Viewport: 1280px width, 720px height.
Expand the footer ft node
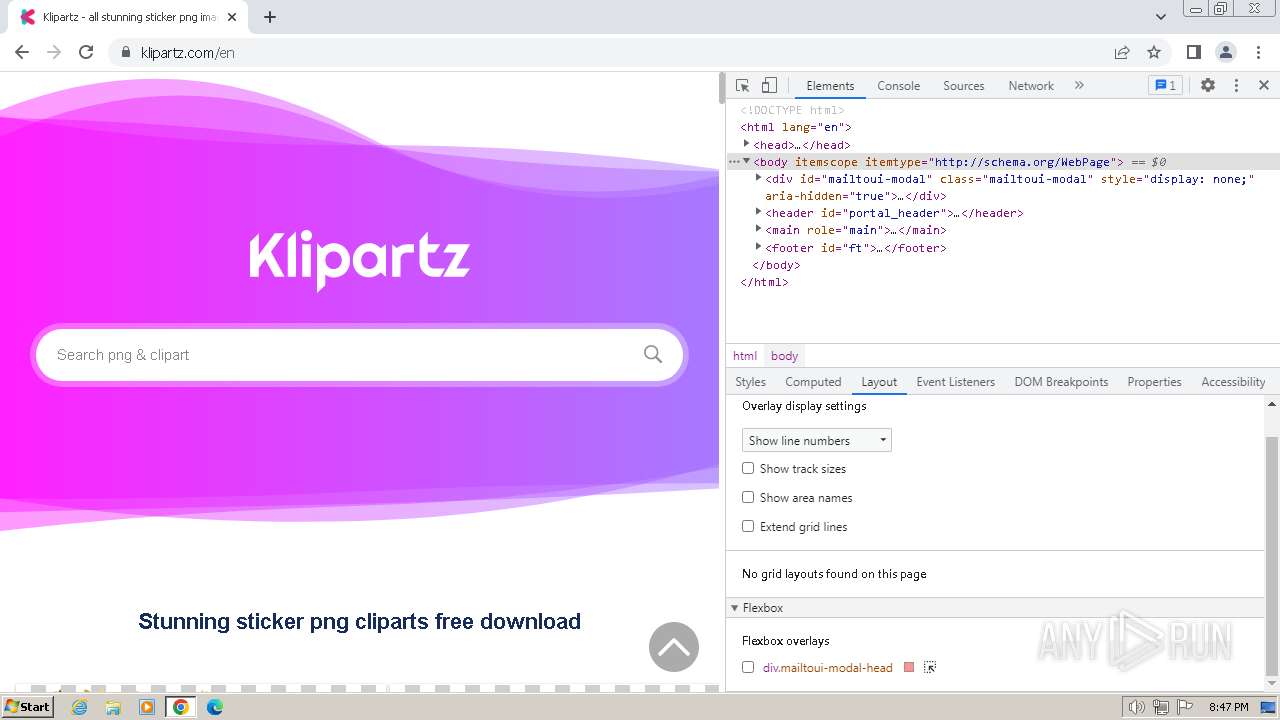[758, 246]
